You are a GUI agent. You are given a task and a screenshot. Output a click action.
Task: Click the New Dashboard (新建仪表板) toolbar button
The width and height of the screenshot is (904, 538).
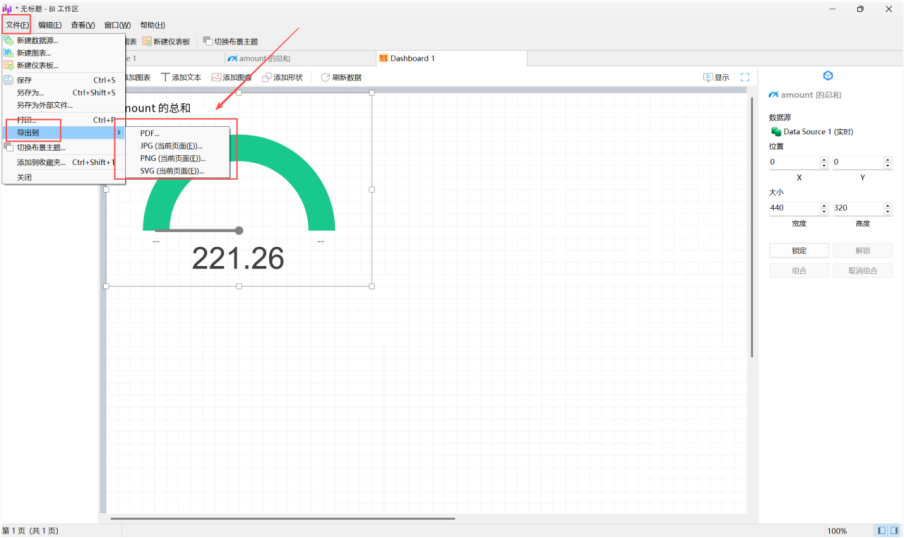click(x=170, y=41)
